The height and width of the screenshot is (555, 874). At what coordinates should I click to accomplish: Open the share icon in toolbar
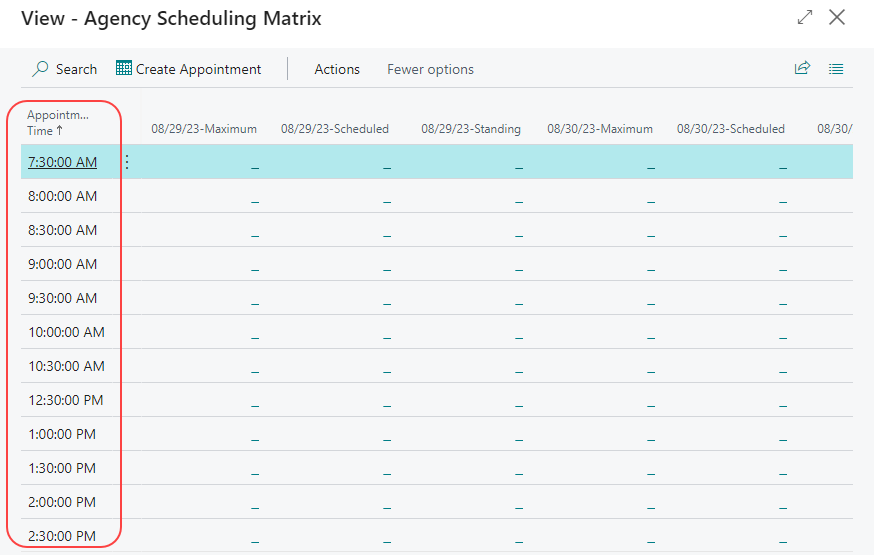coord(801,69)
